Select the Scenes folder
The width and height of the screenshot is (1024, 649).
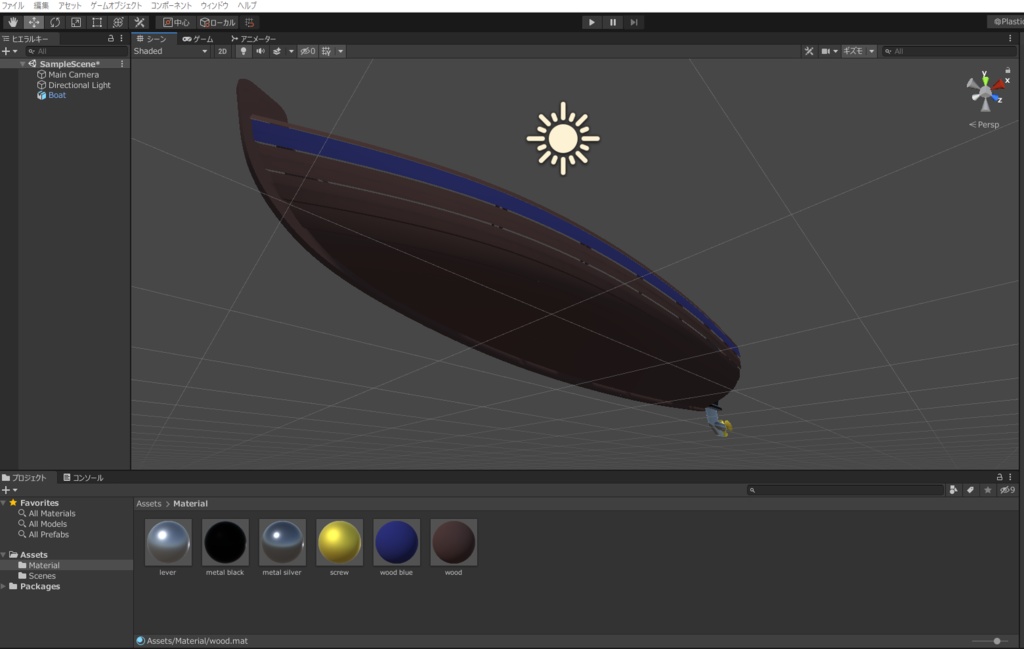pos(42,576)
